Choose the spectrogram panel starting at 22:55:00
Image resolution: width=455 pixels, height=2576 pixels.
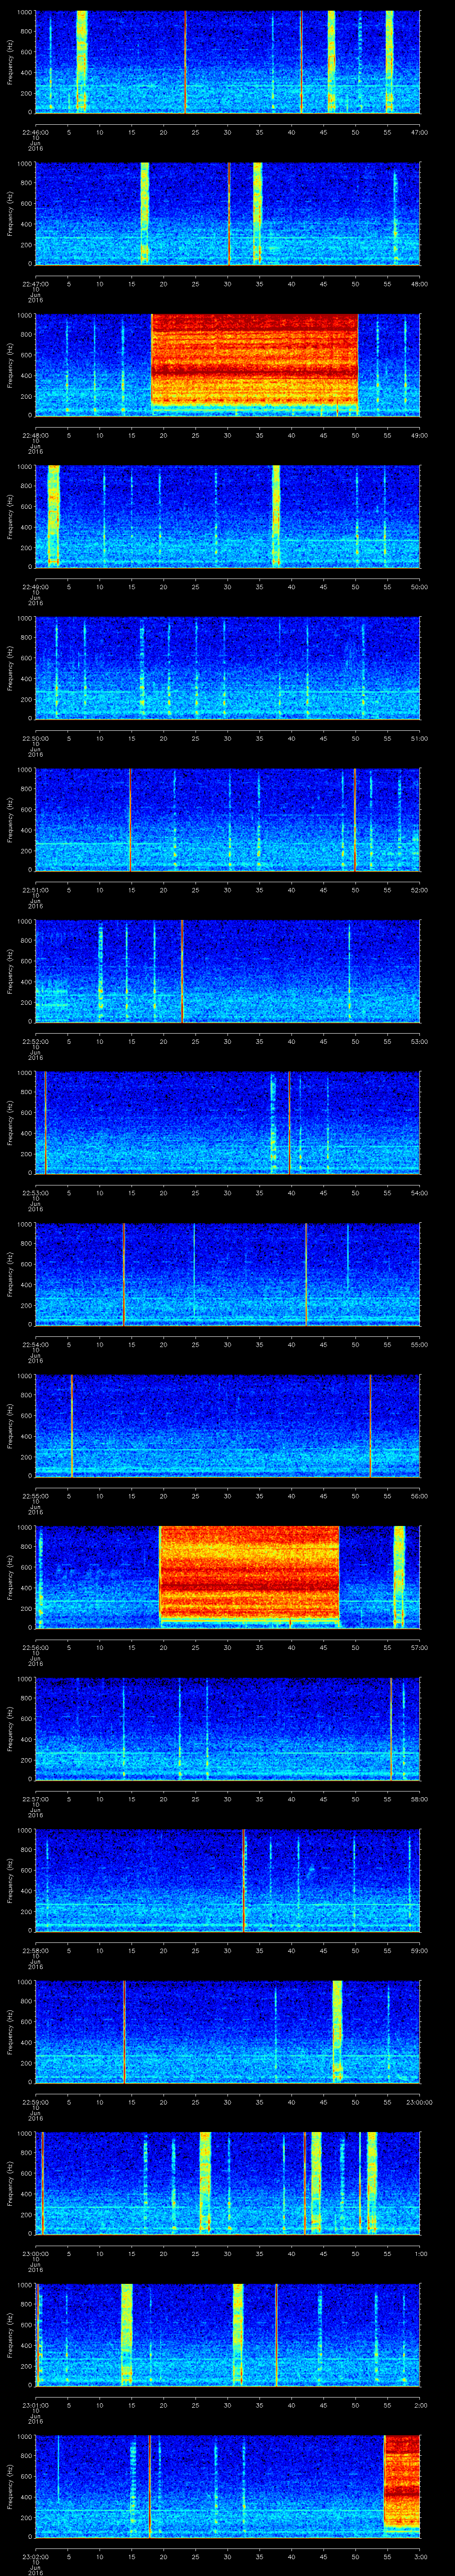tap(228, 1425)
